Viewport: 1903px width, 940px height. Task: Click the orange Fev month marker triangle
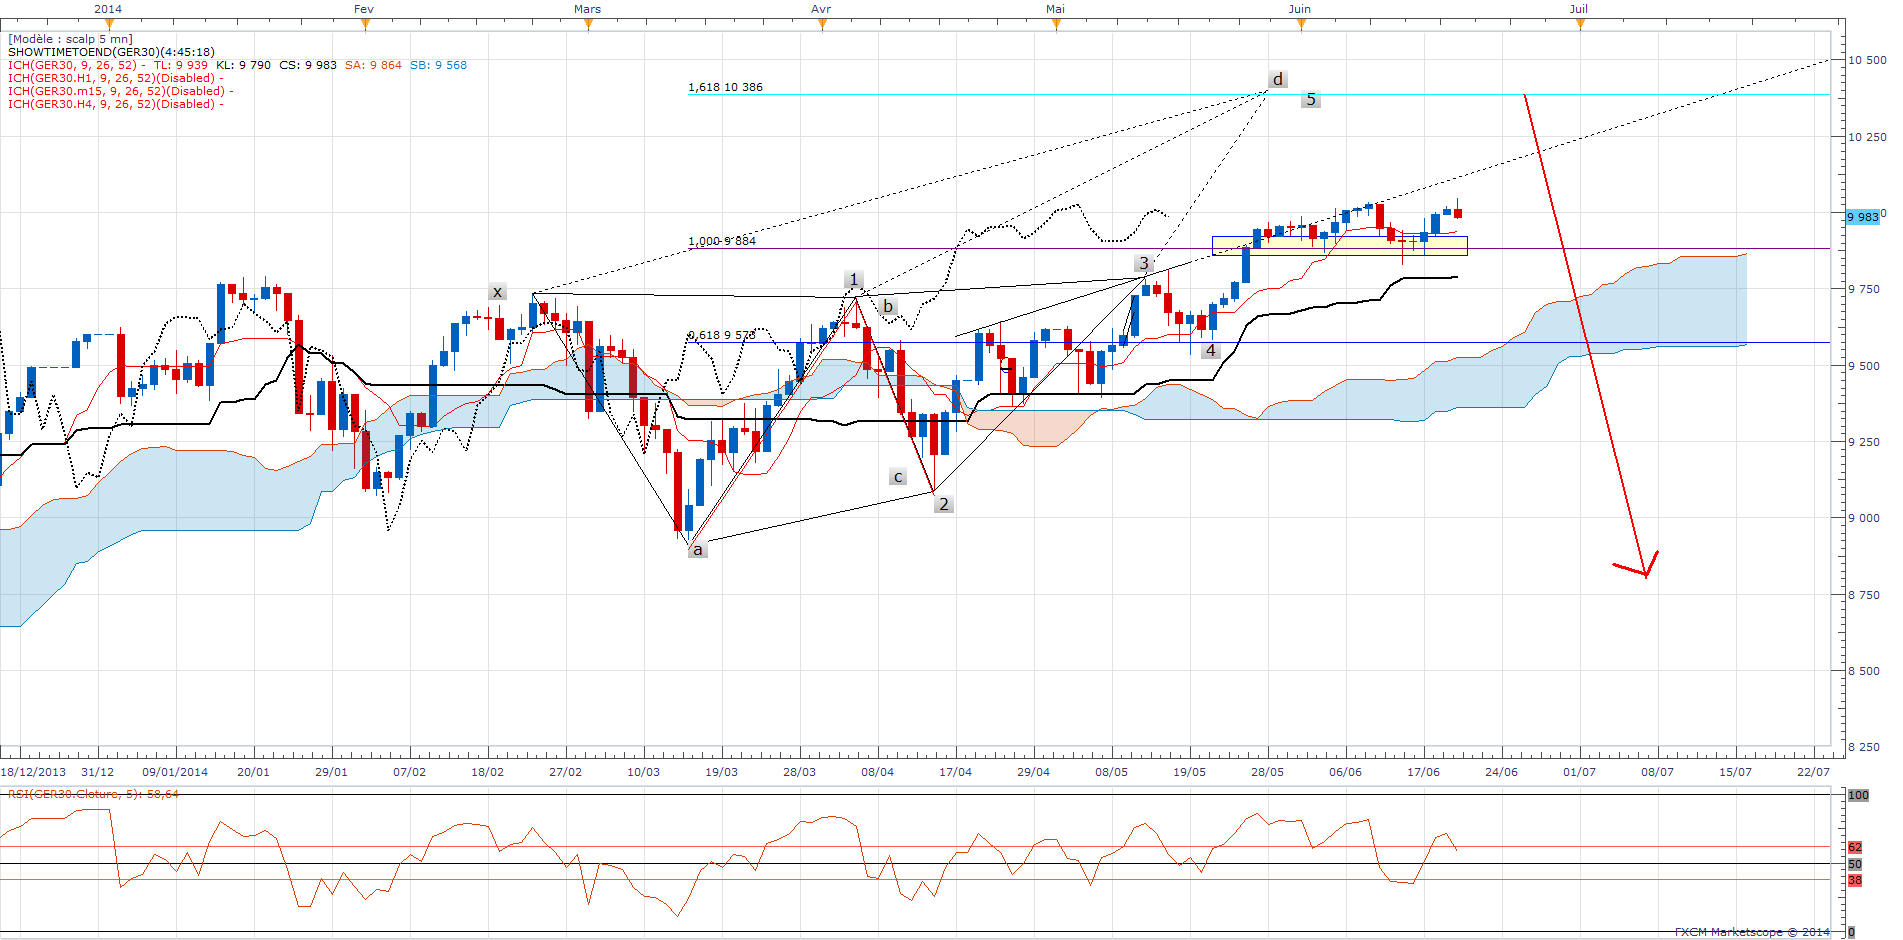(x=364, y=25)
